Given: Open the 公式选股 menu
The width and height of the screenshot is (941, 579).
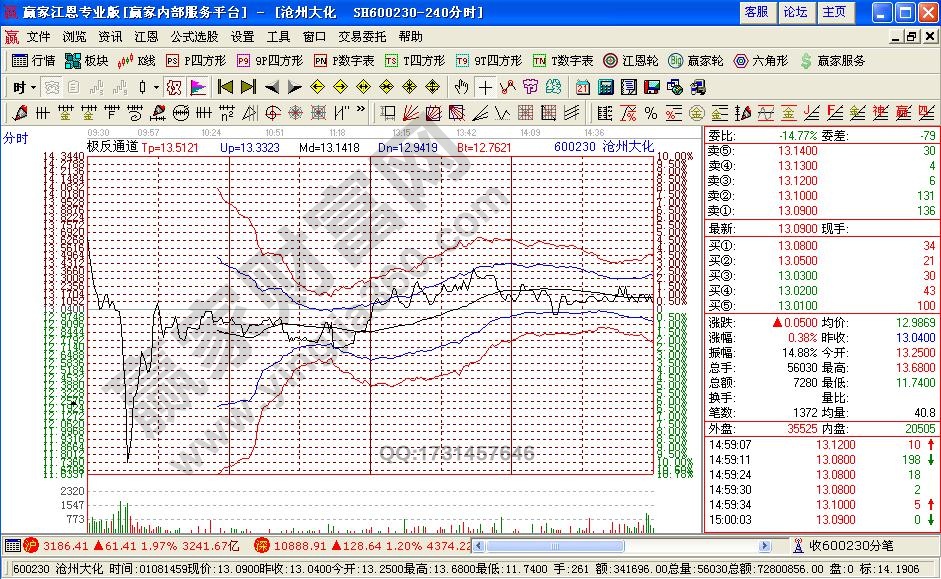Looking at the screenshot, I should coord(194,36).
